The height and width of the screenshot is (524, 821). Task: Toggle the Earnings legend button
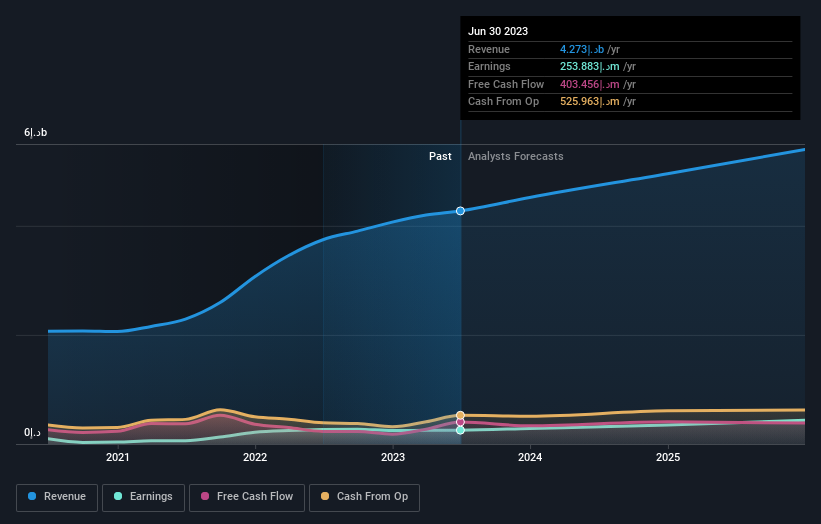click(143, 497)
